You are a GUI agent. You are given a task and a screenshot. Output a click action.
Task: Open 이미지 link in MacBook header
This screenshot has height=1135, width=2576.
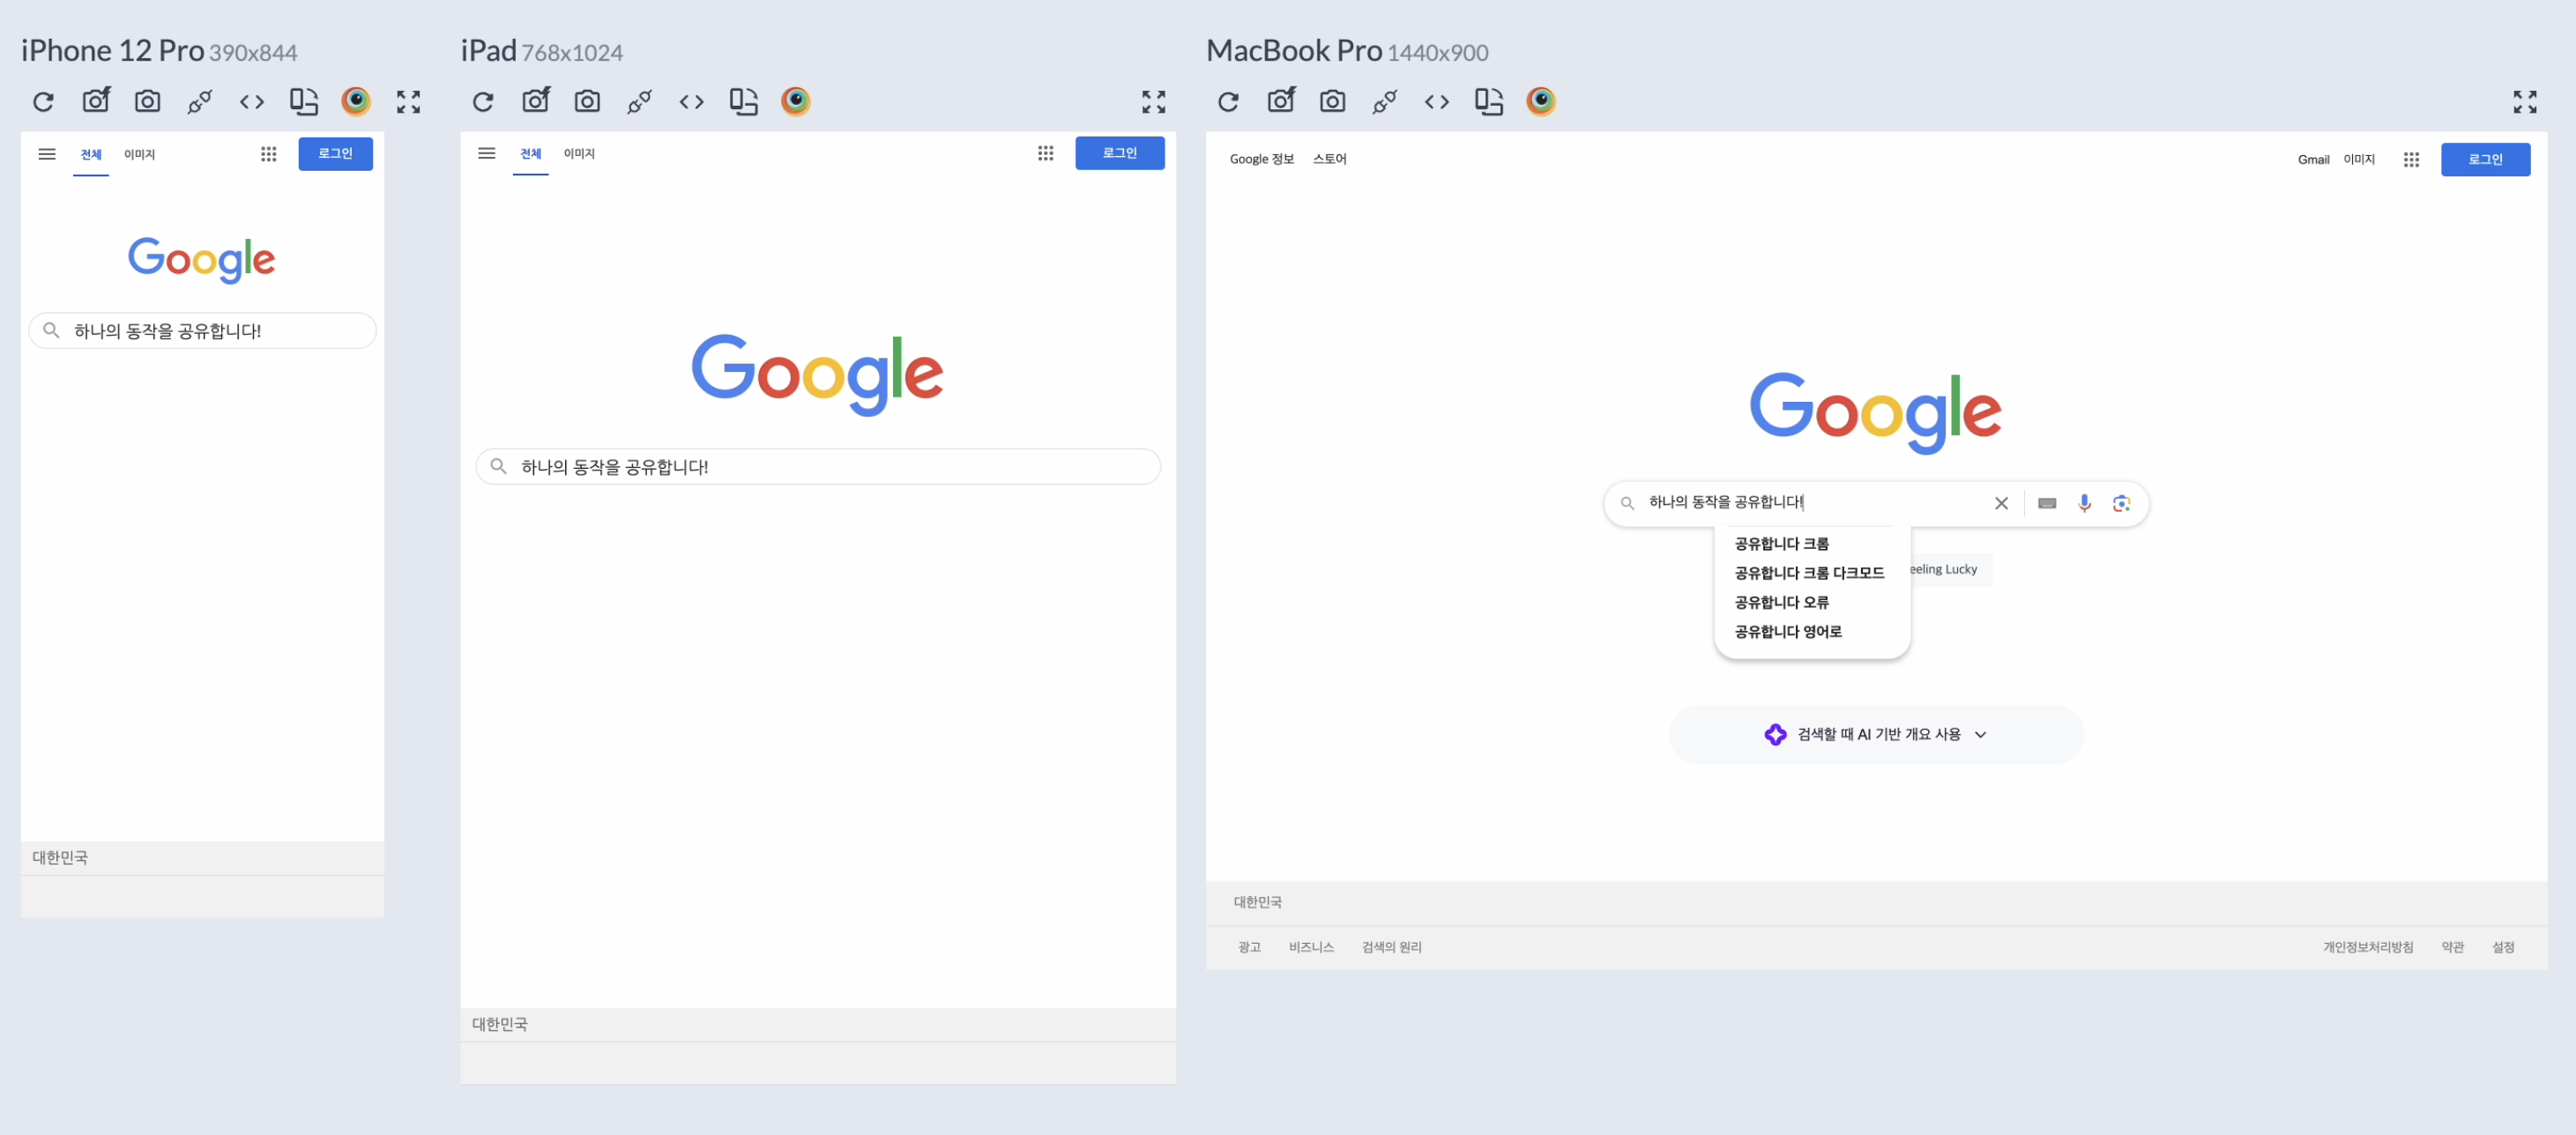click(x=2359, y=160)
